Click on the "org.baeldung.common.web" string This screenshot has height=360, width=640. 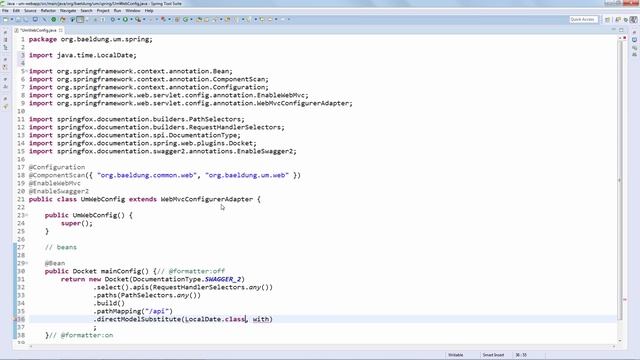147,175
